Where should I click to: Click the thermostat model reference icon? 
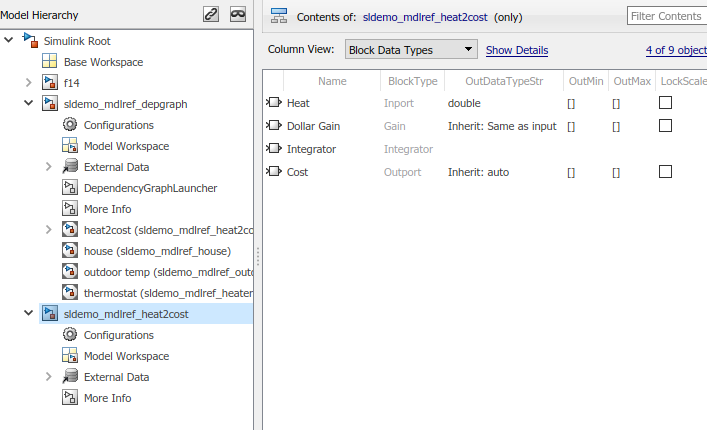(x=70, y=293)
